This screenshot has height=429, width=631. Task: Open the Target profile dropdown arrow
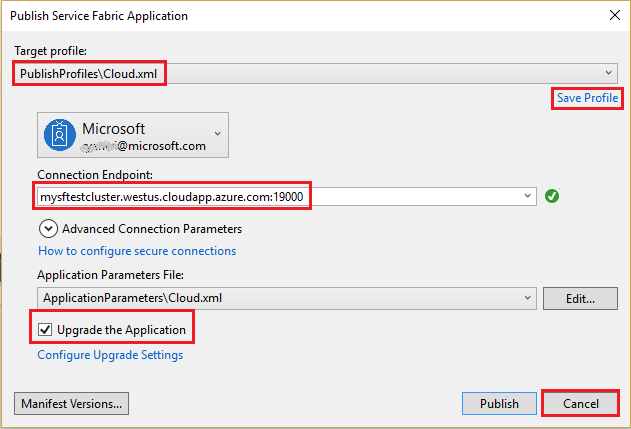(608, 73)
